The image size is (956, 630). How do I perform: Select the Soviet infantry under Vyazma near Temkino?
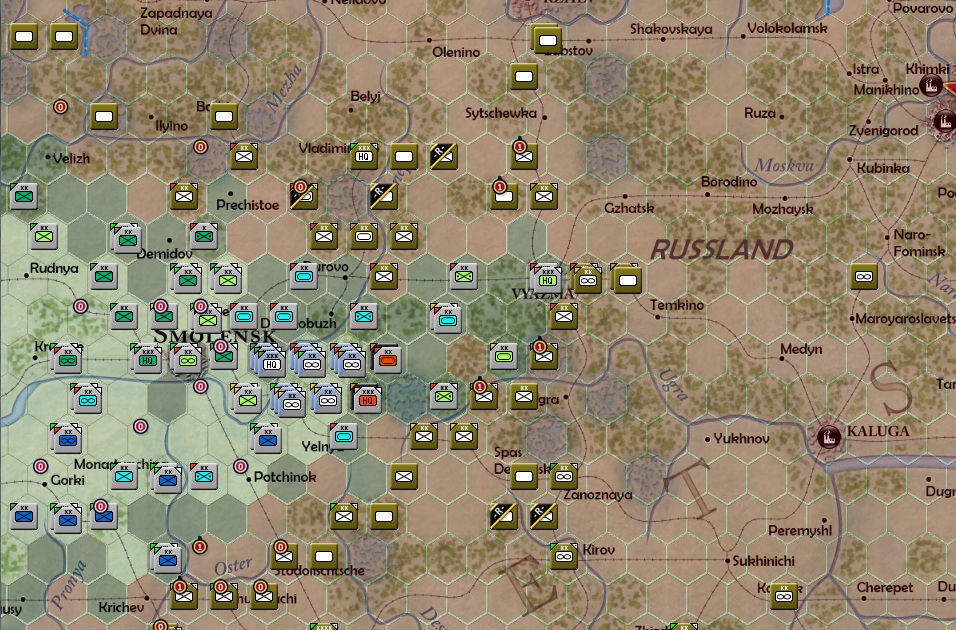(x=564, y=316)
